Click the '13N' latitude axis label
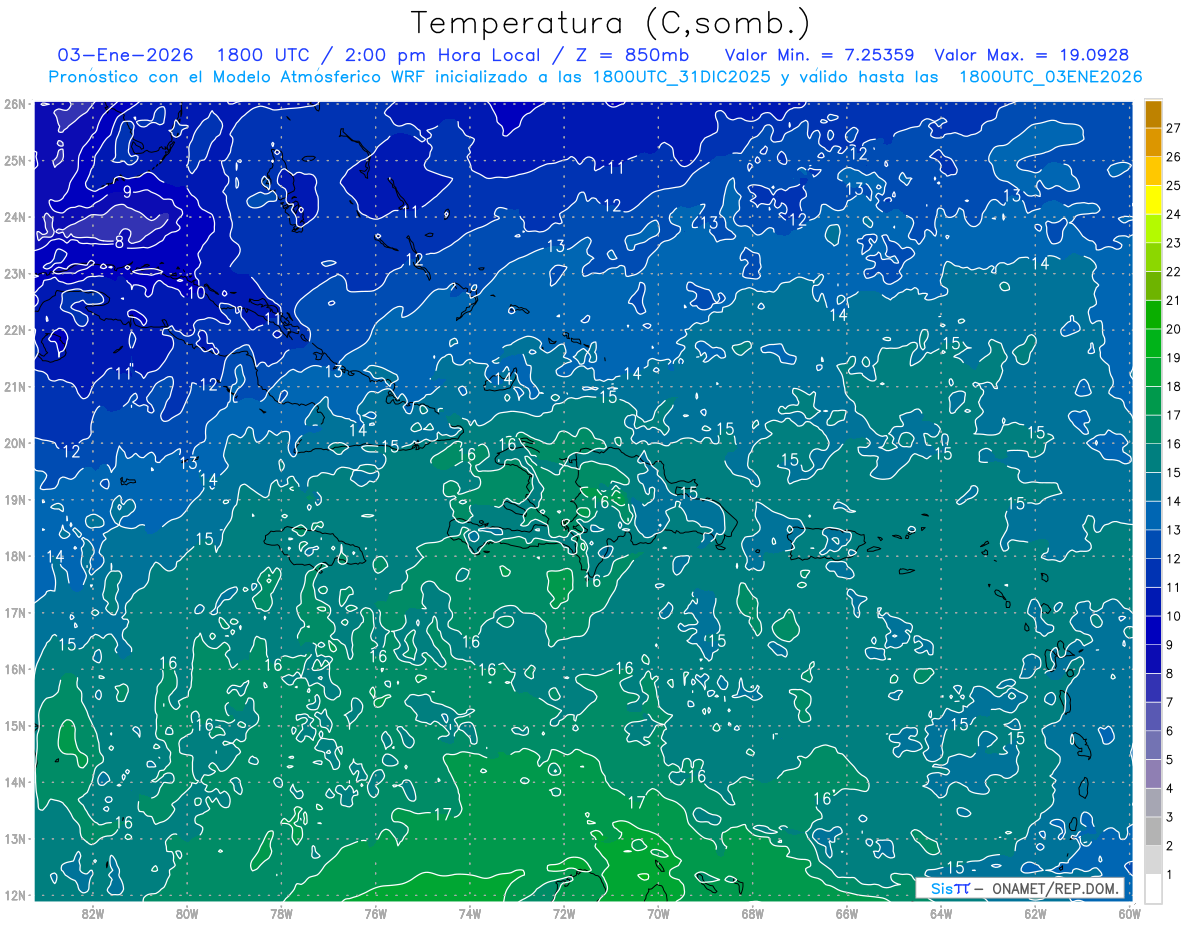Screen dimensions: 1200x927 (x=14, y=838)
